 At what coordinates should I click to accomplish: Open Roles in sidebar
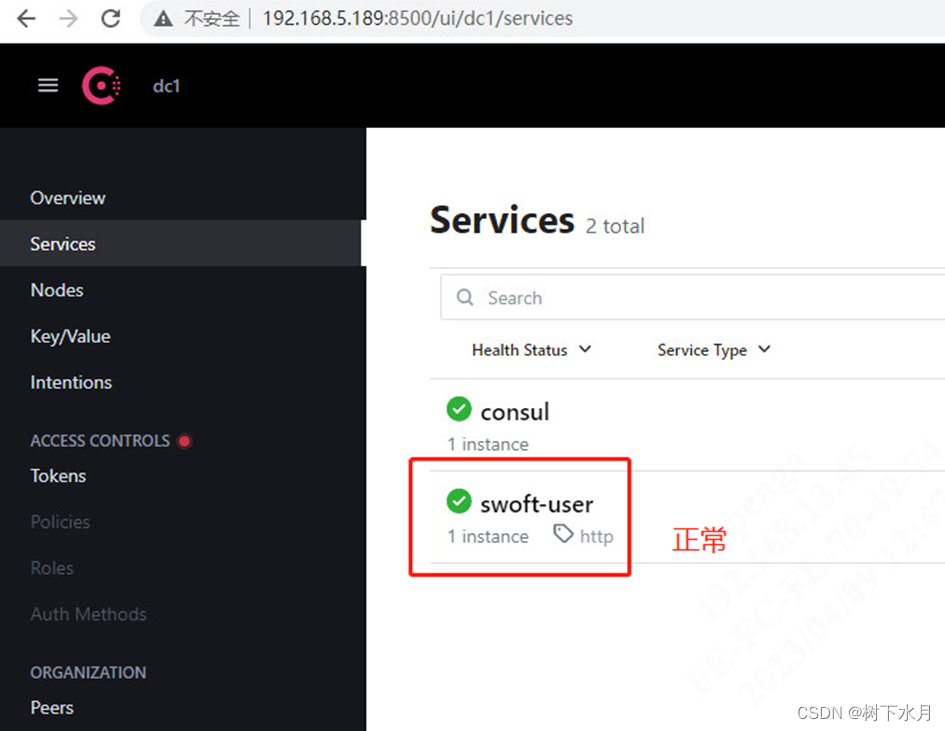52,568
